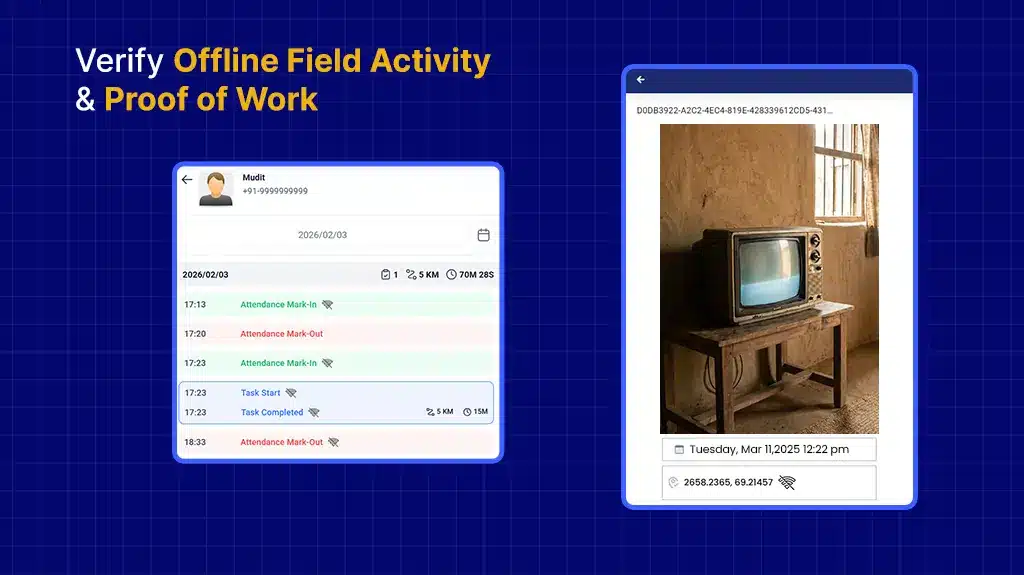Click calendar icon beside Tuesday, Mar 11, 2025
The width and height of the screenshot is (1024, 575).
pyautogui.click(x=679, y=450)
